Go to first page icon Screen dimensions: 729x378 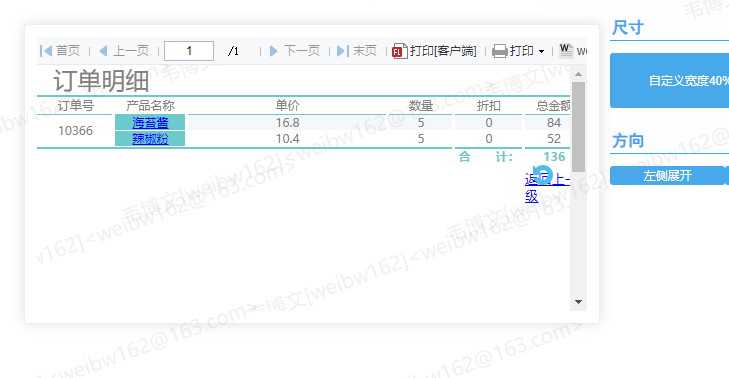(x=46, y=51)
